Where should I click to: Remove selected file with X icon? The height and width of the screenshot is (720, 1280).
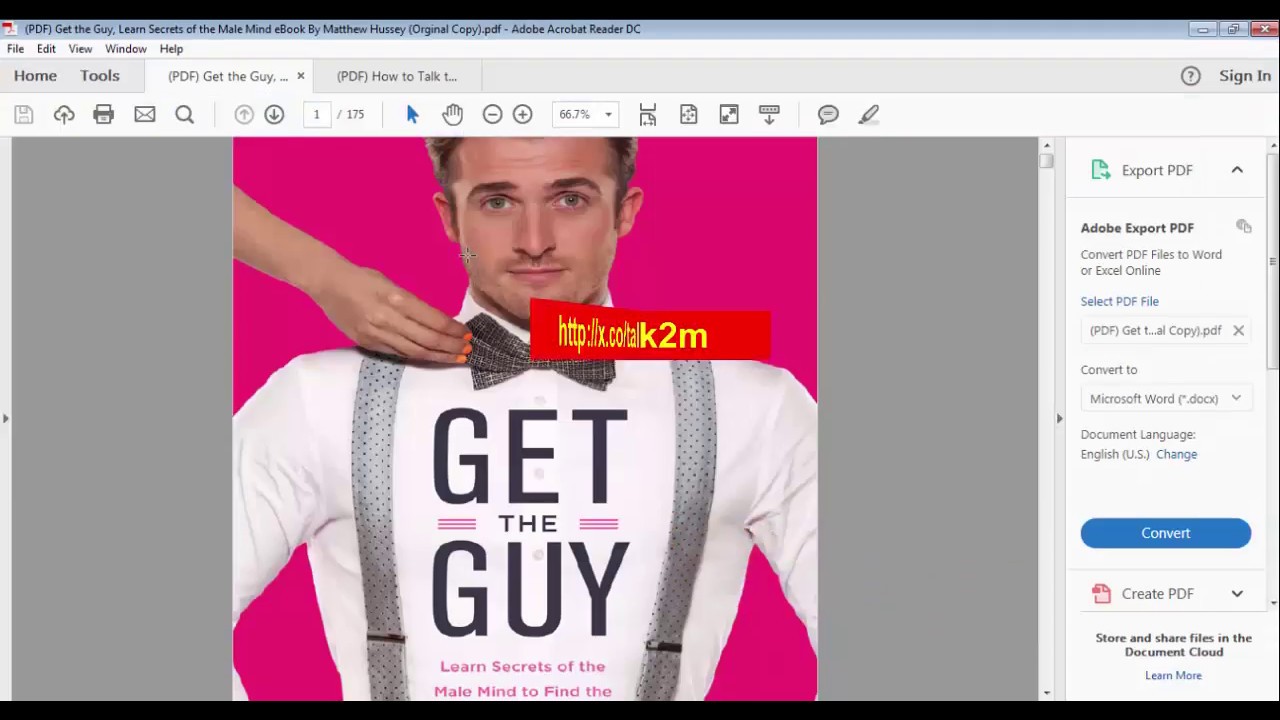(1238, 330)
